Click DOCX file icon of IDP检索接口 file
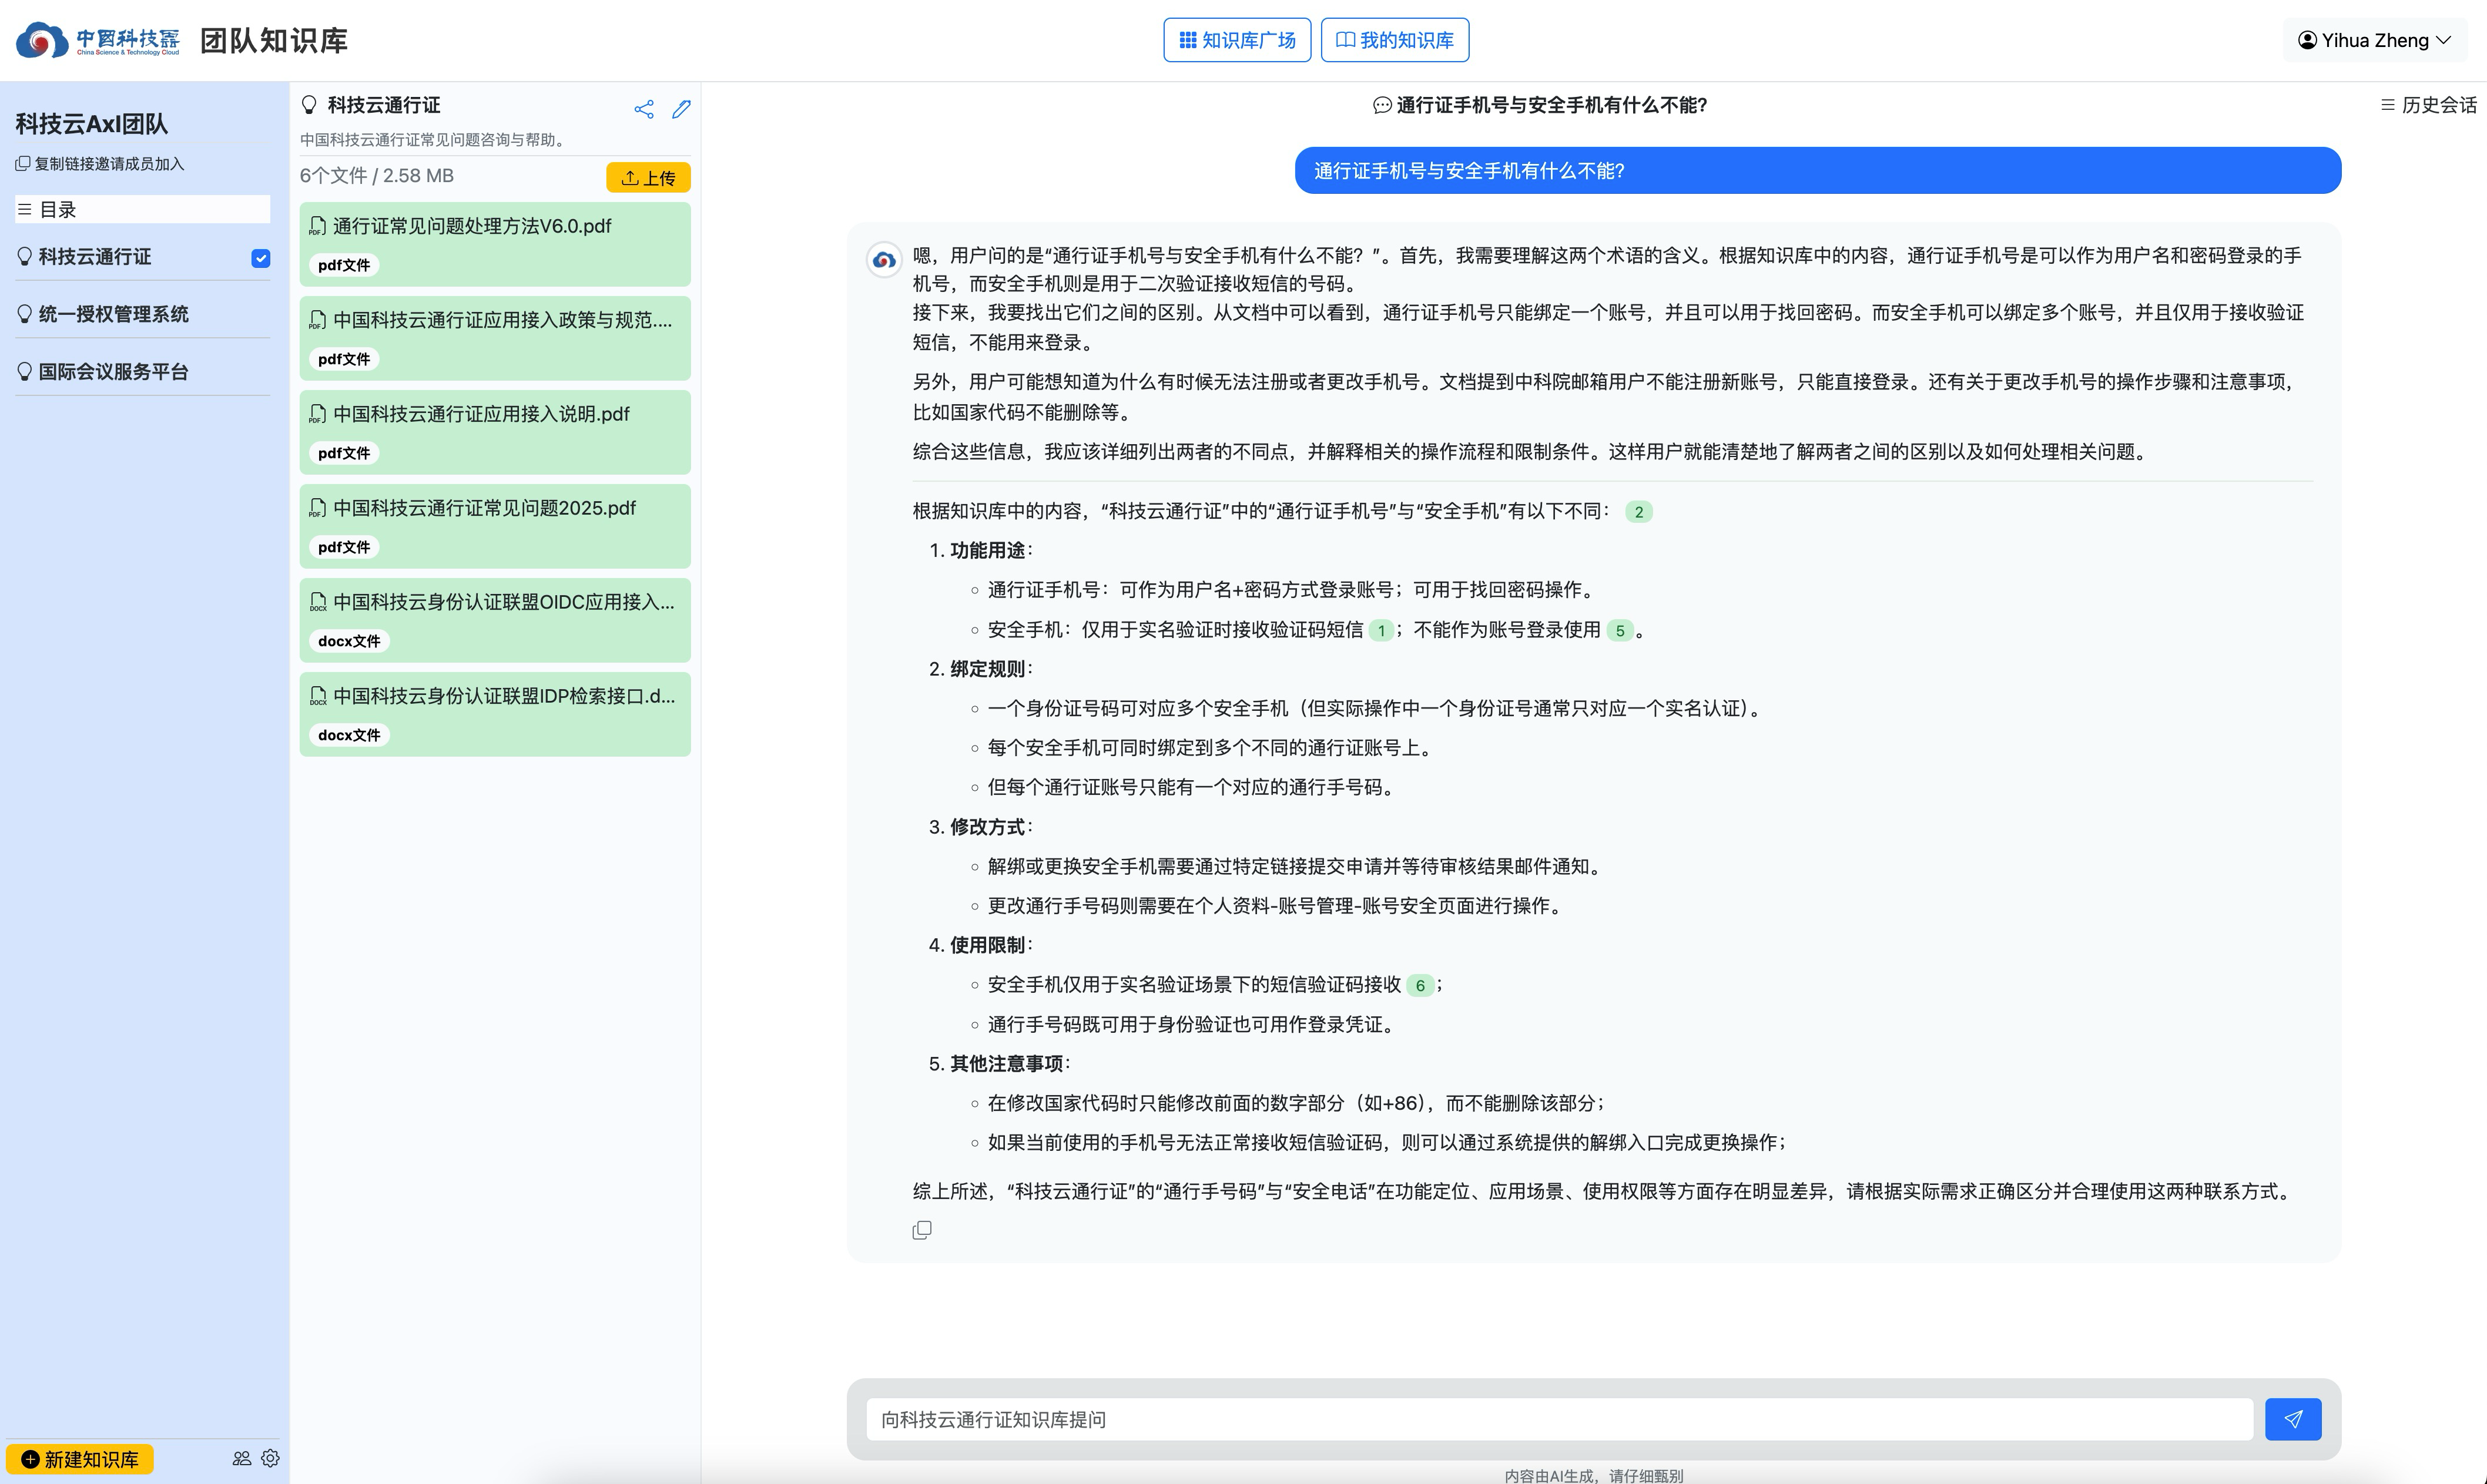This screenshot has height=1484, width=2487. [x=318, y=696]
